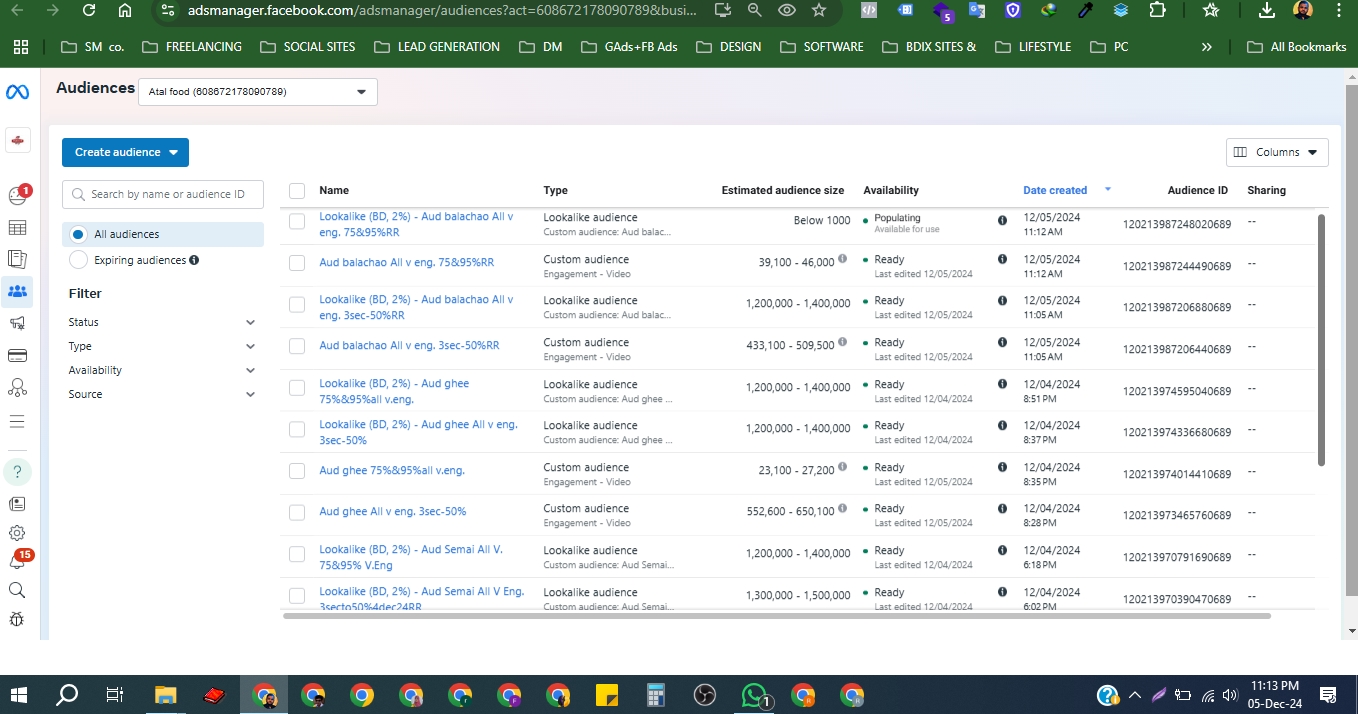Open the Audiences people icon in sidebar
The height and width of the screenshot is (714, 1358).
pyautogui.click(x=17, y=292)
